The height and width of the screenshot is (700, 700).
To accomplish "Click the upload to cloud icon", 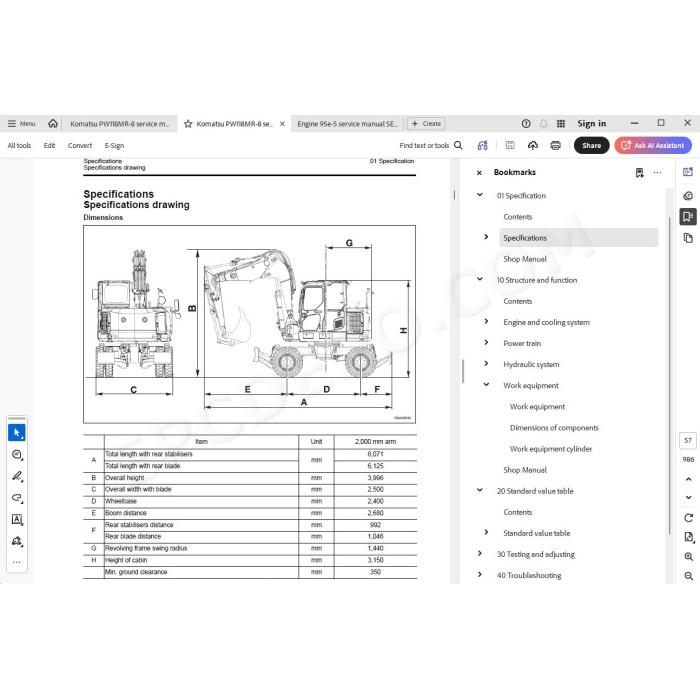I will 533,146.
